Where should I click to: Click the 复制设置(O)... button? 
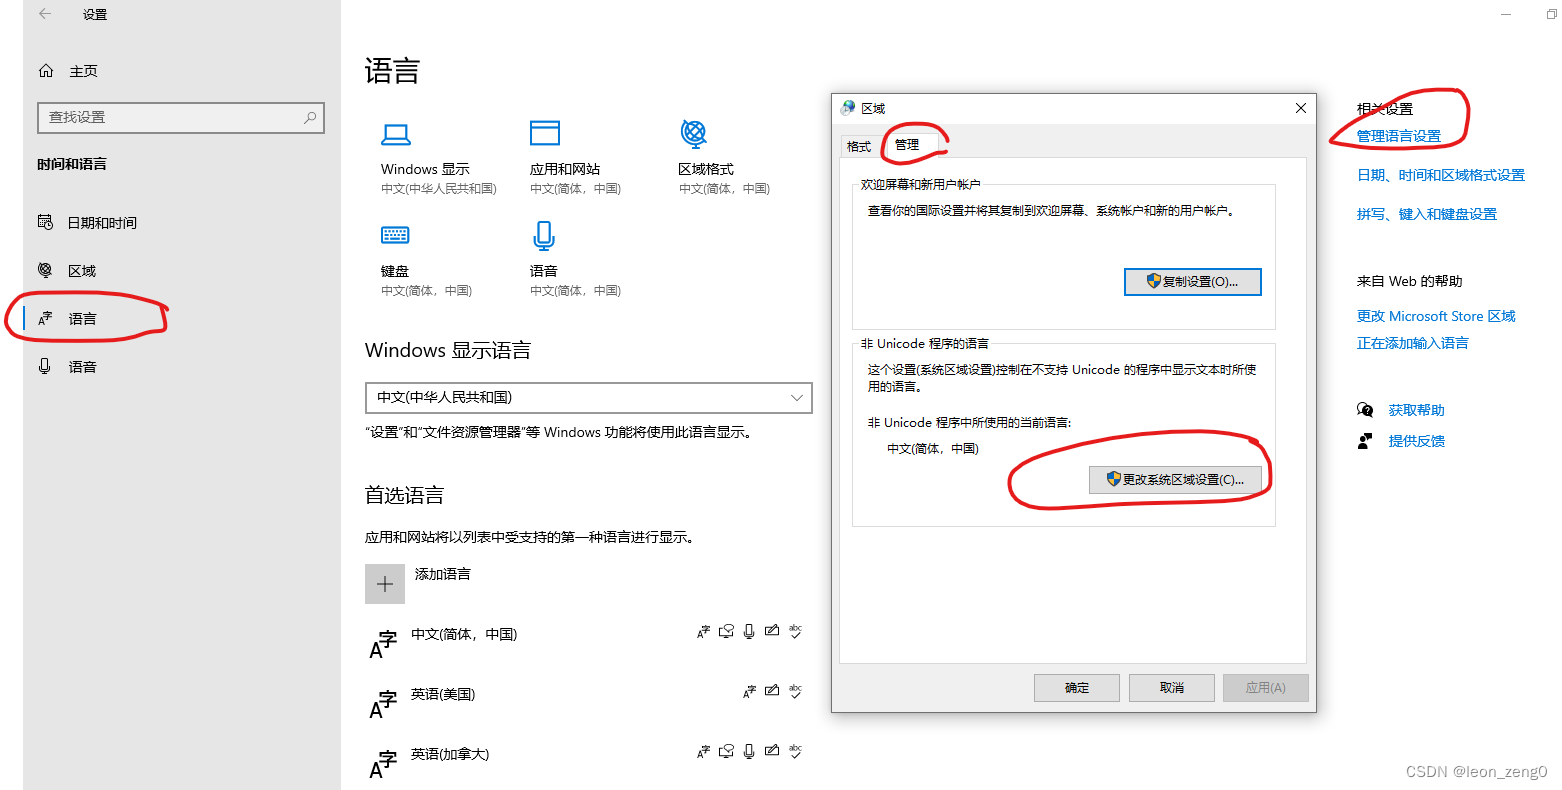1193,282
